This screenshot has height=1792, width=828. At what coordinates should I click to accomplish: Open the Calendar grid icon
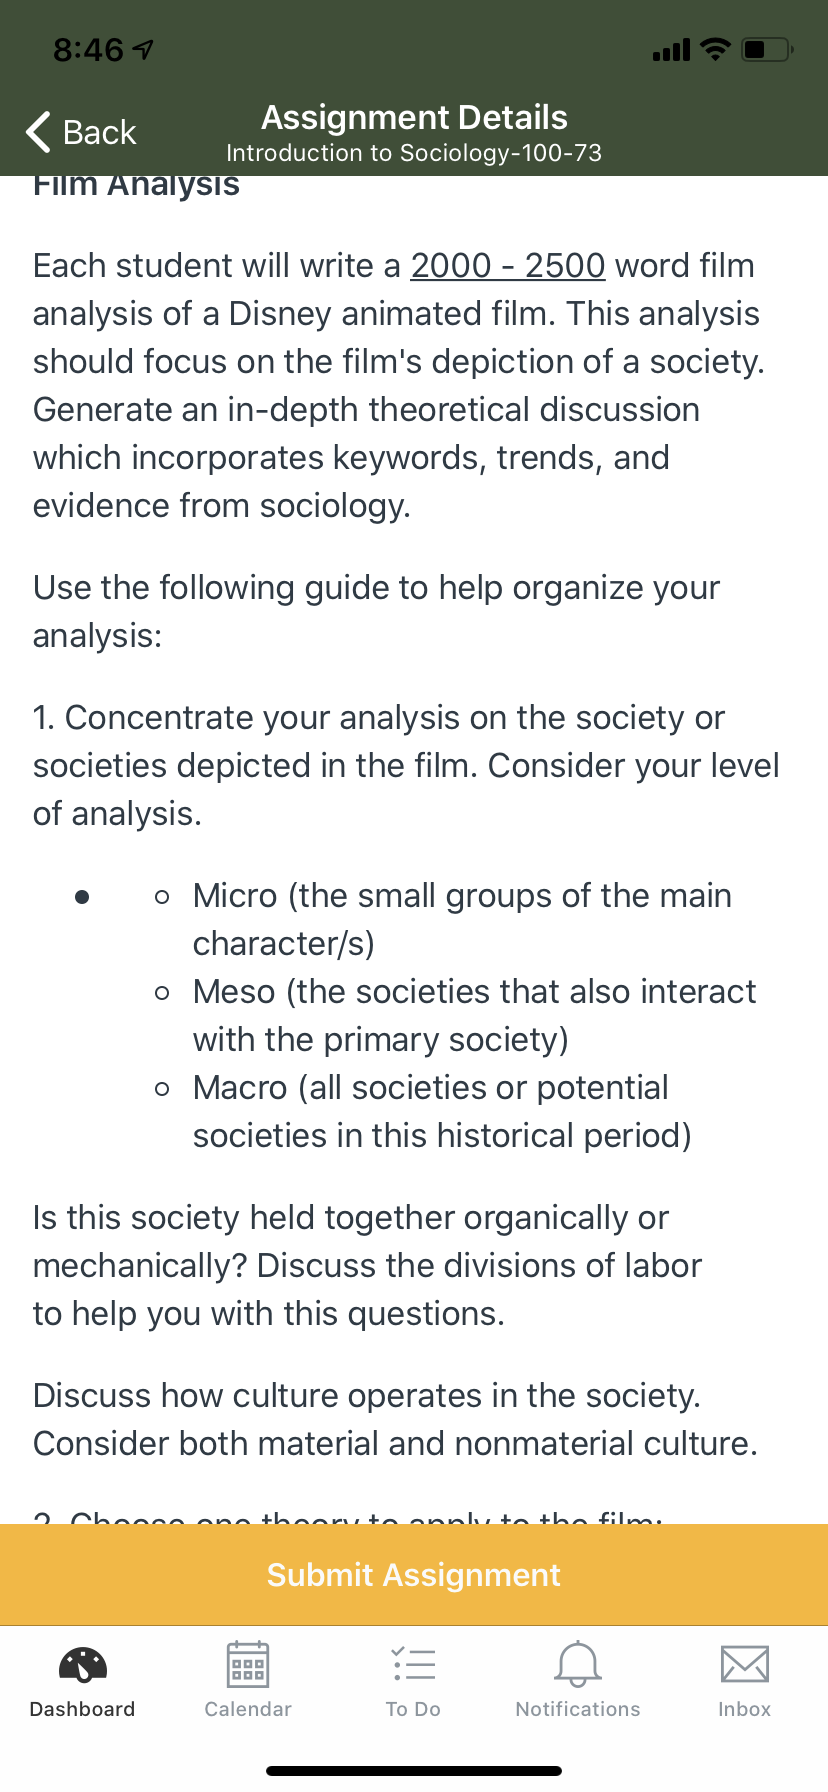(248, 1665)
